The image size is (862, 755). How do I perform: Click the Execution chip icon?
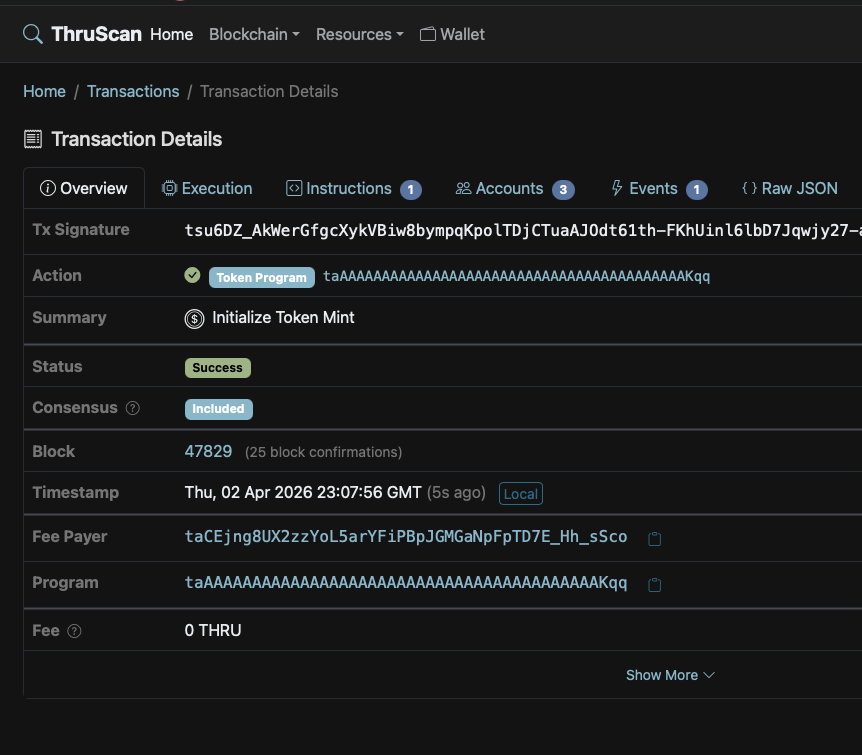coord(169,188)
